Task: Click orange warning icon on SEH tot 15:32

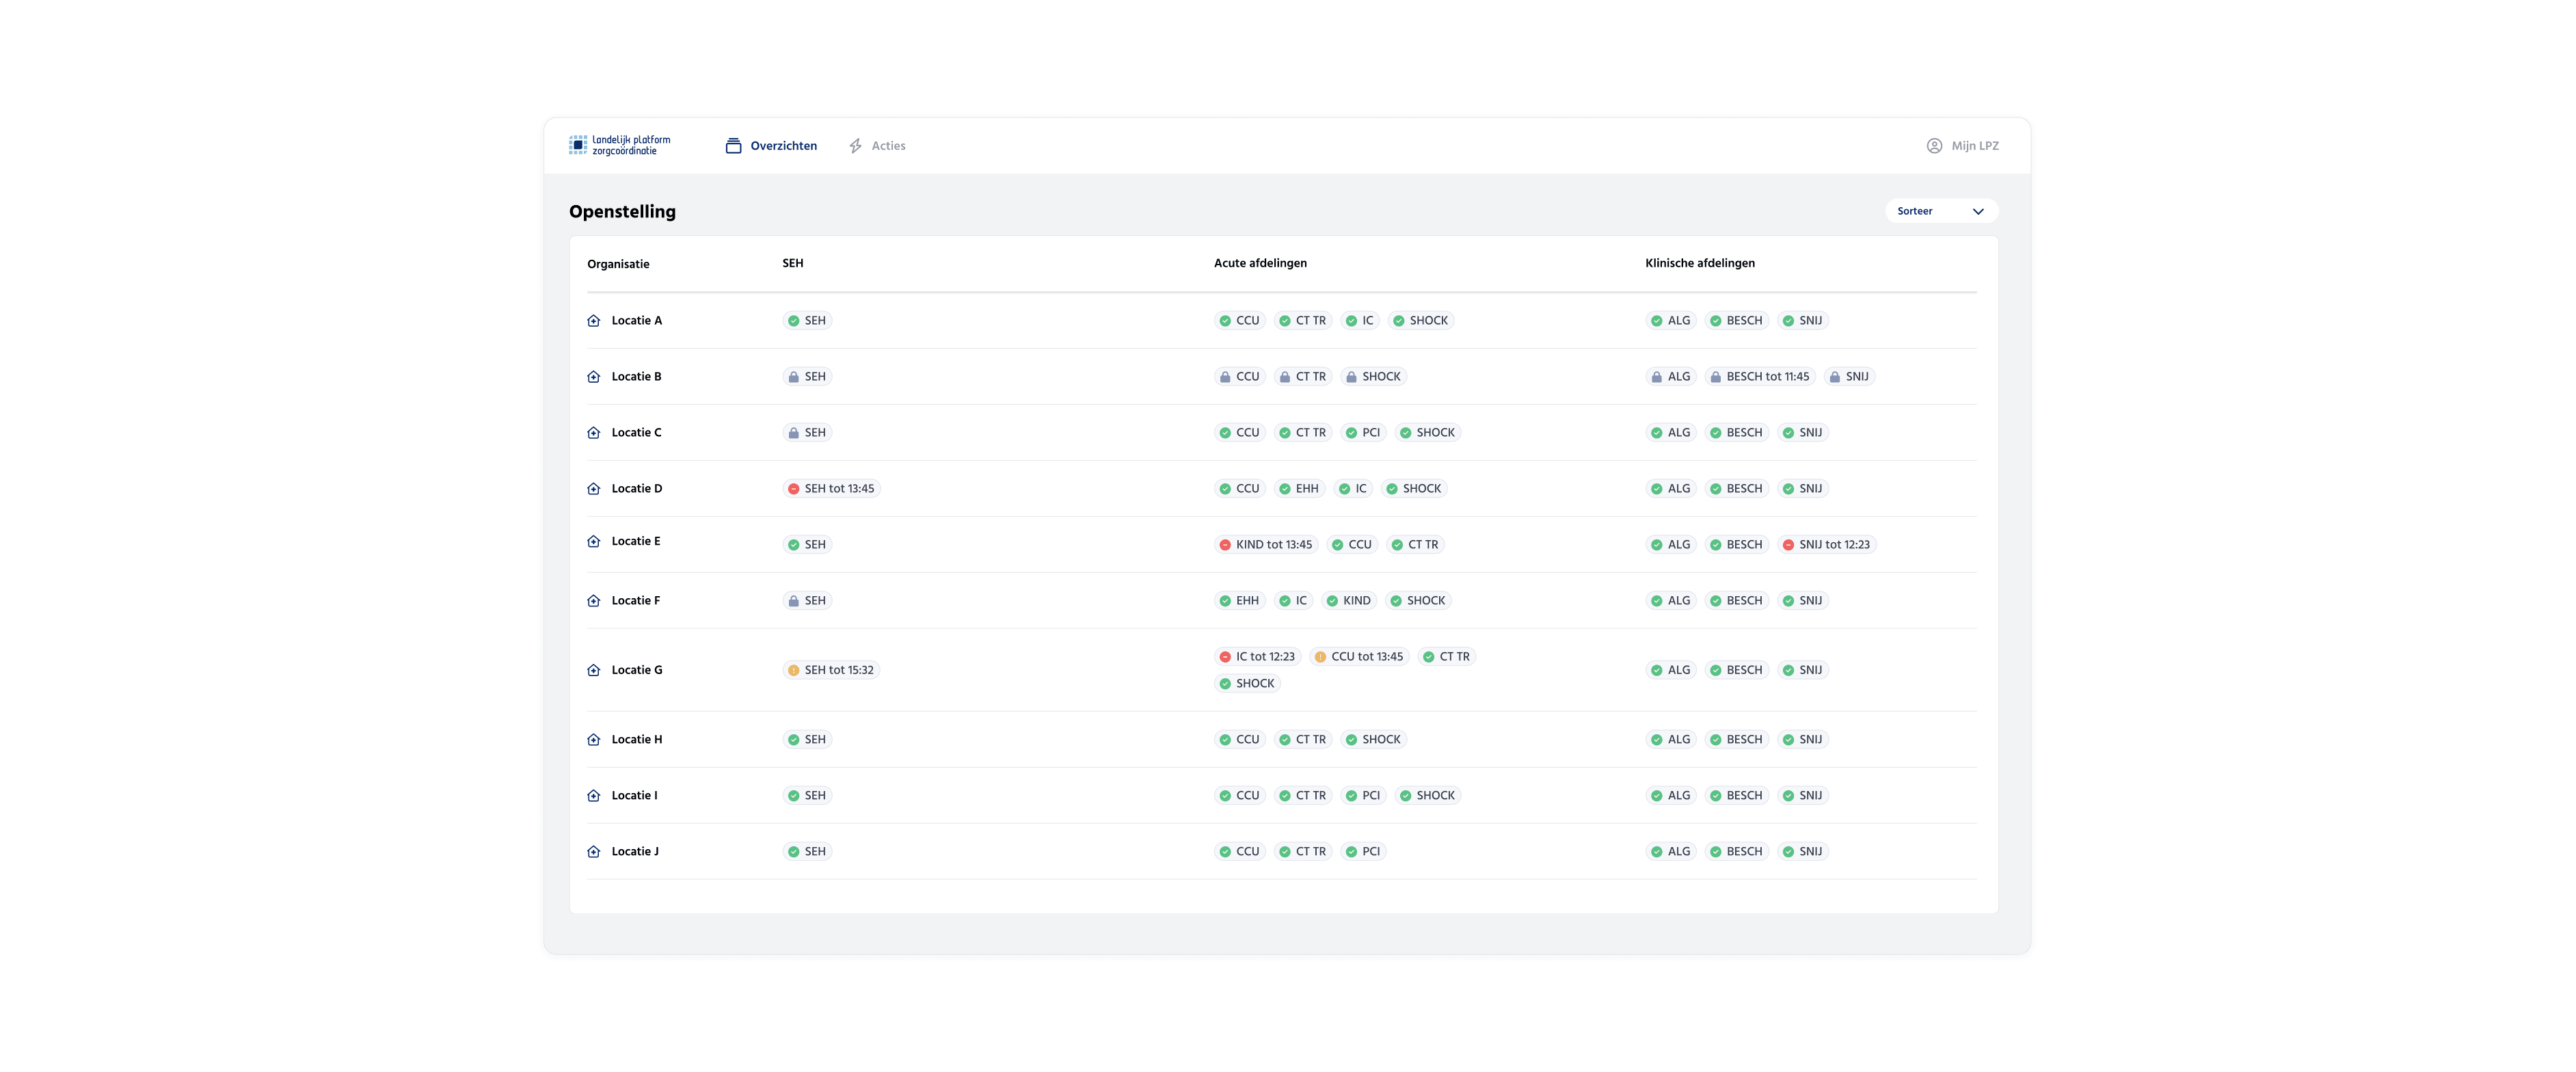Action: click(793, 670)
